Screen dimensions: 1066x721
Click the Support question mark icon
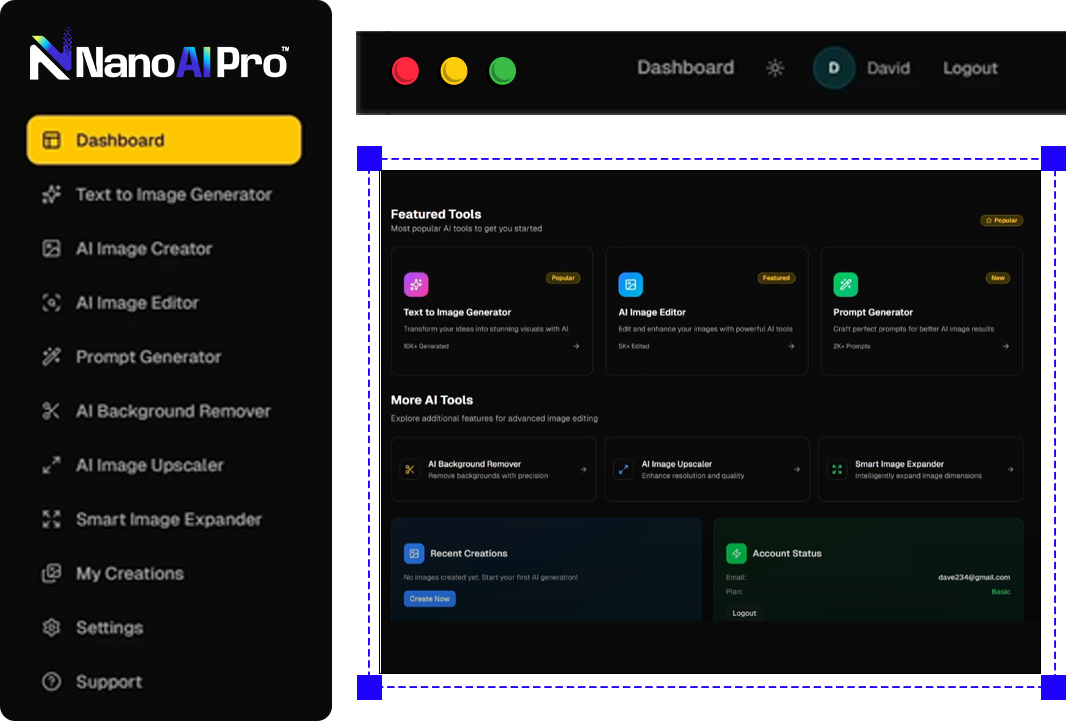tap(51, 682)
